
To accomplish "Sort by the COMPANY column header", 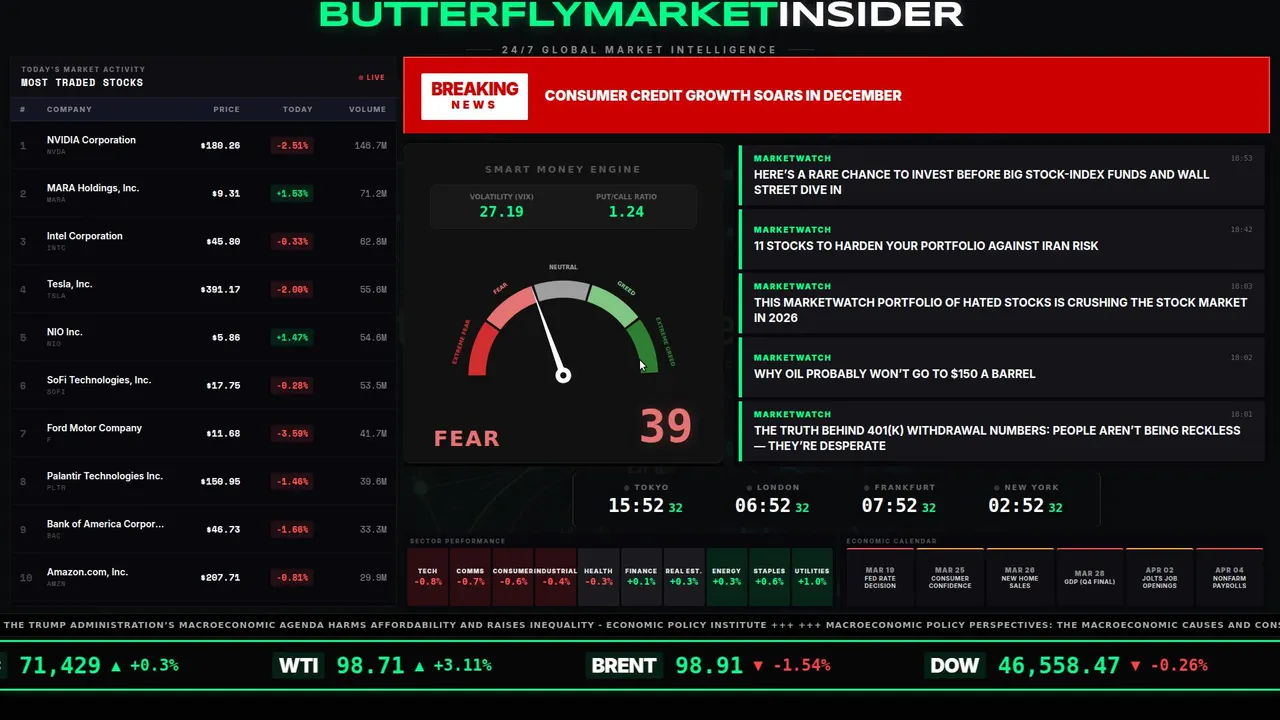I will (69, 109).
